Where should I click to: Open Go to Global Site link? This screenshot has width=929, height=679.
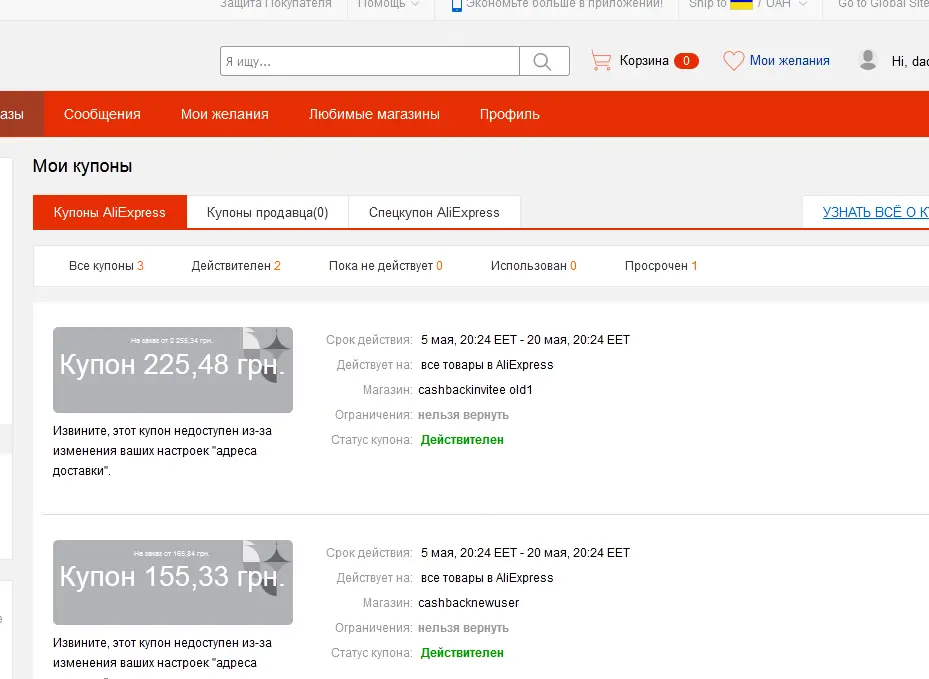[883, 4]
